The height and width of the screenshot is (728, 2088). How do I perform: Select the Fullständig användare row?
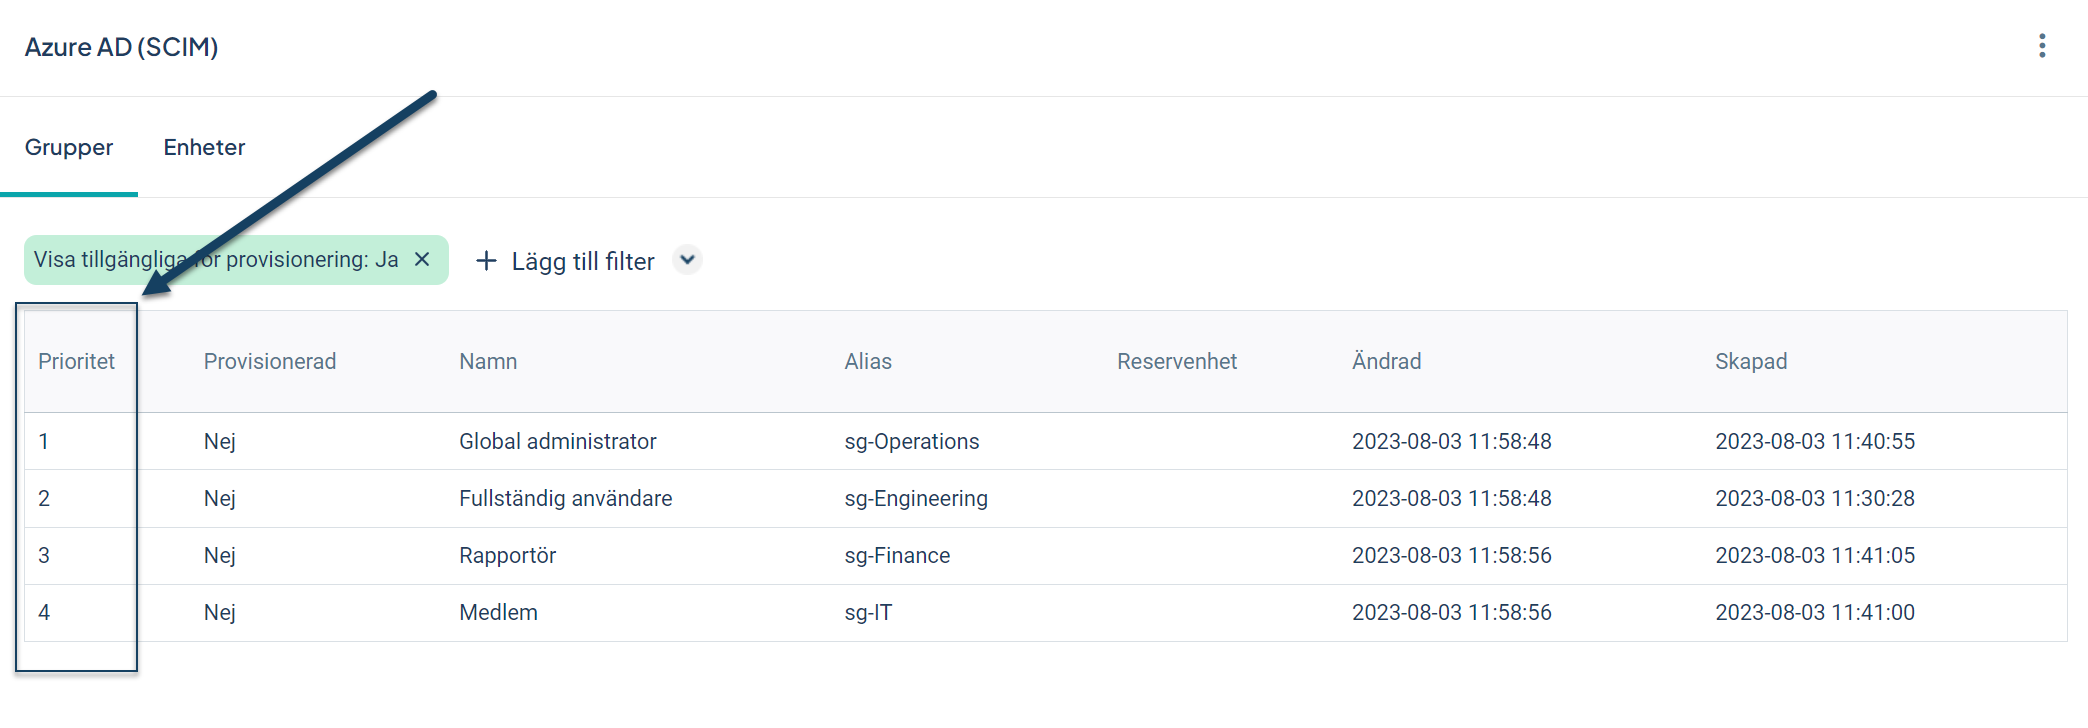click(1045, 498)
